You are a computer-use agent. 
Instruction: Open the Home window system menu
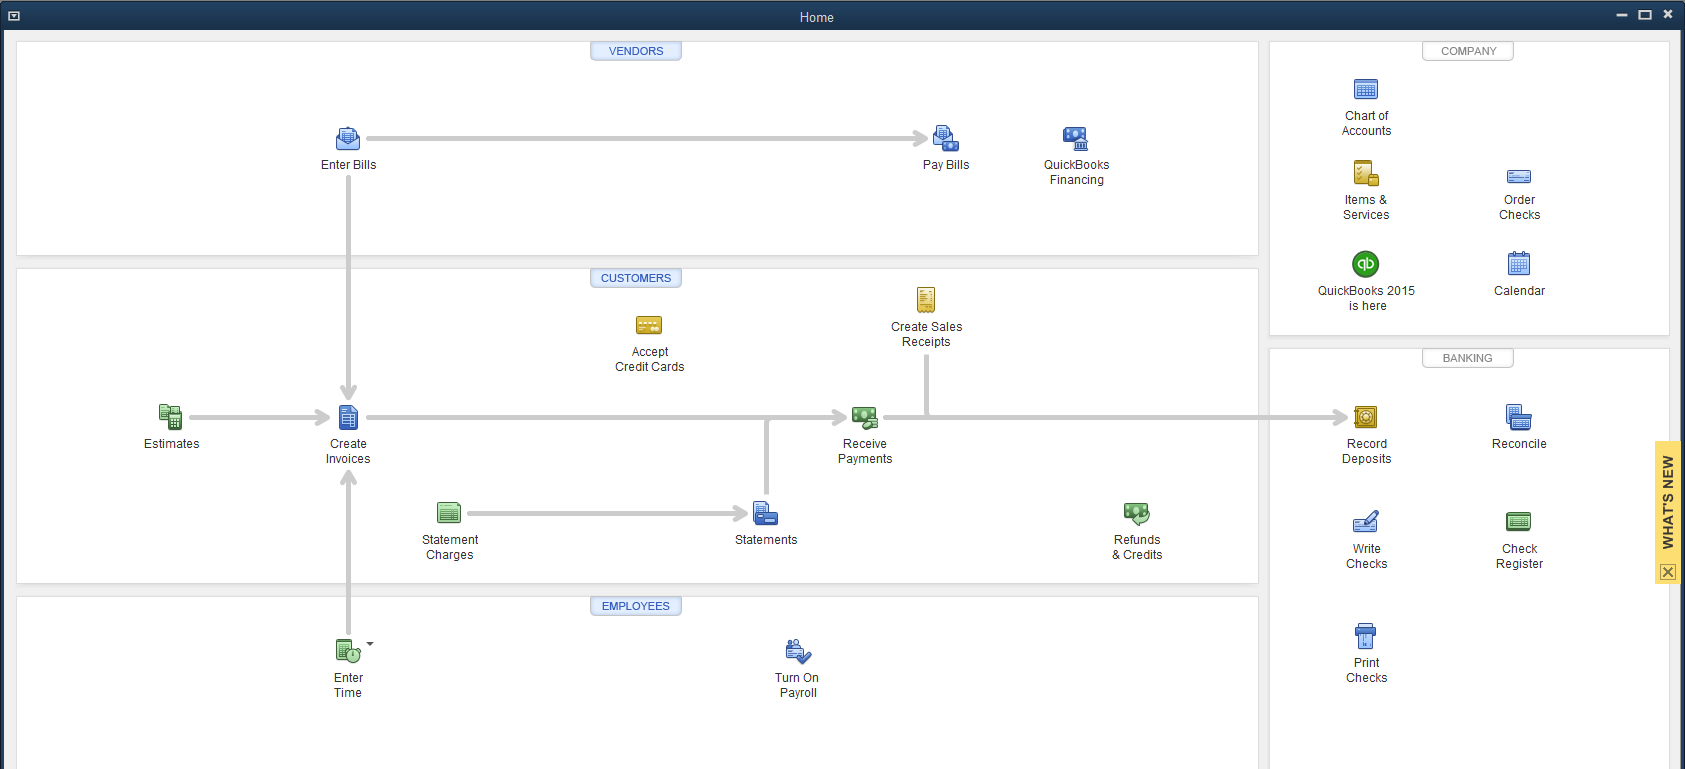click(14, 16)
